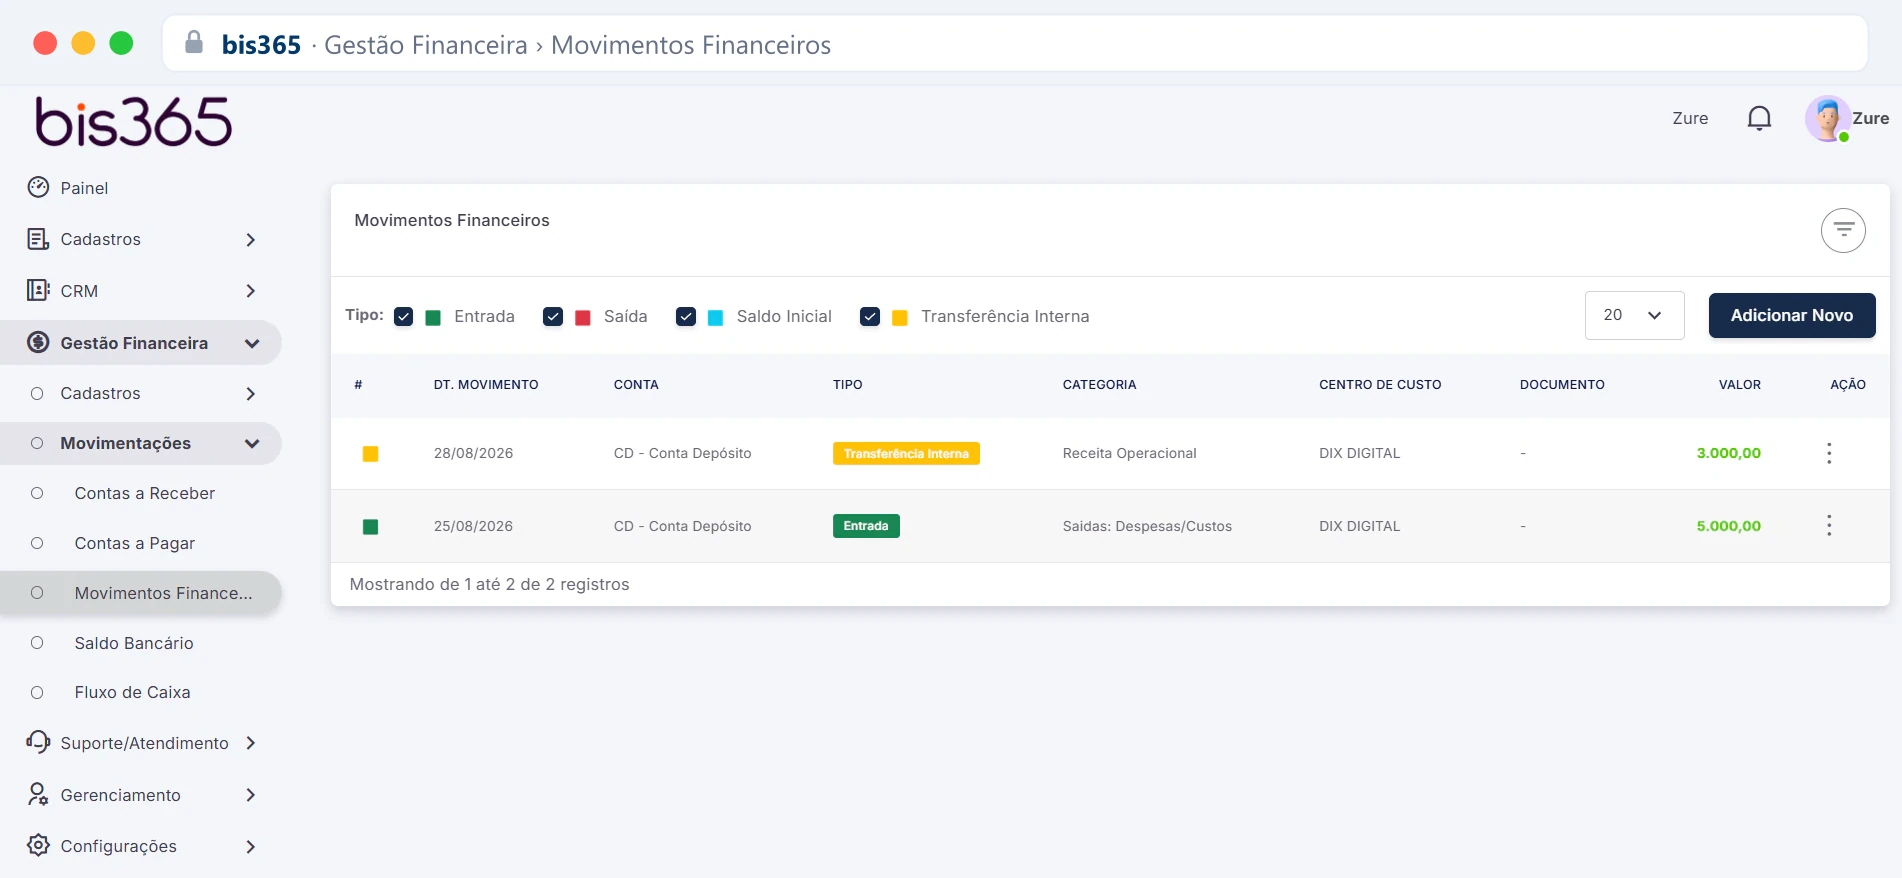The image size is (1902, 878).
Task: Open Contas a Receber menu item
Action: 144,493
